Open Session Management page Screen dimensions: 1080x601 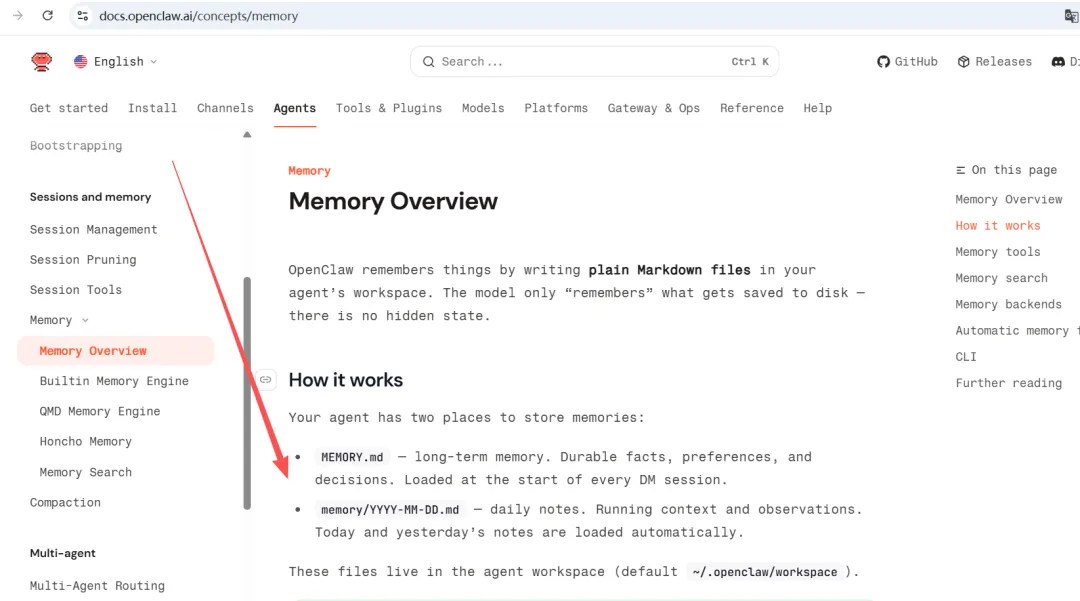pyautogui.click(x=94, y=229)
